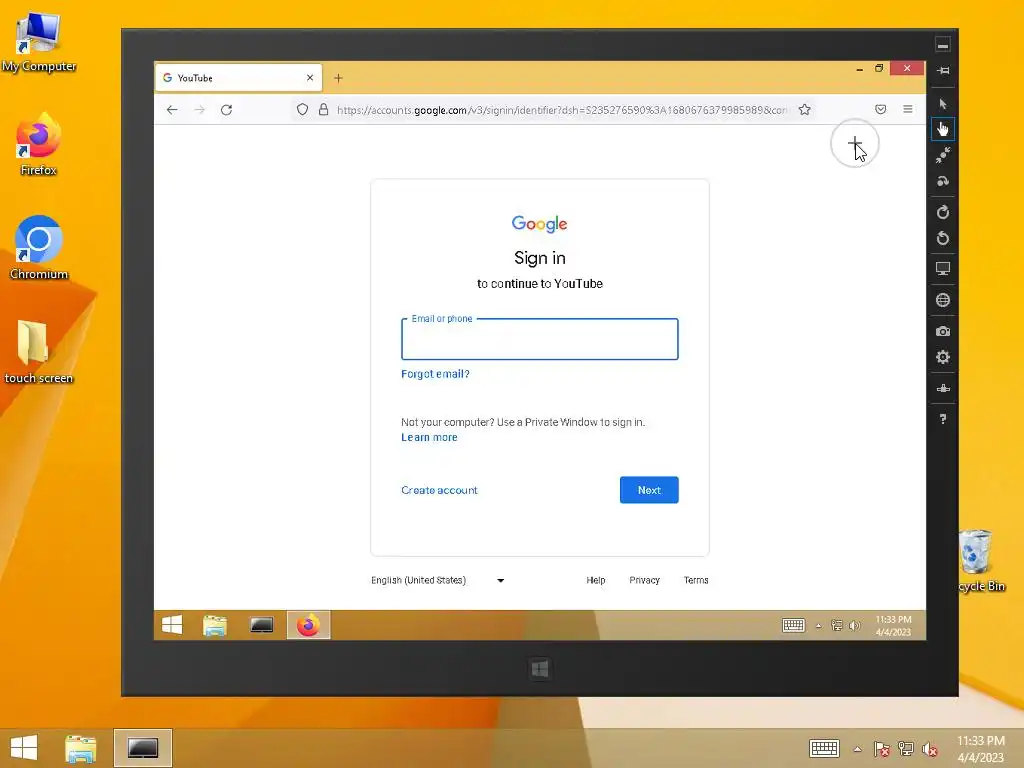Minimize the simulator using top sidebar button

pos(942,45)
